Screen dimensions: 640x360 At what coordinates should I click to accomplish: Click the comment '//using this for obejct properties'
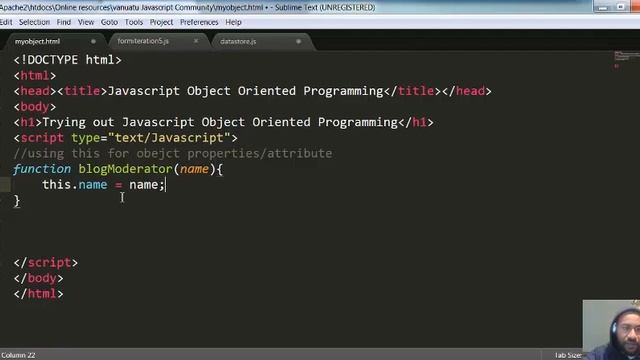click(x=173, y=153)
